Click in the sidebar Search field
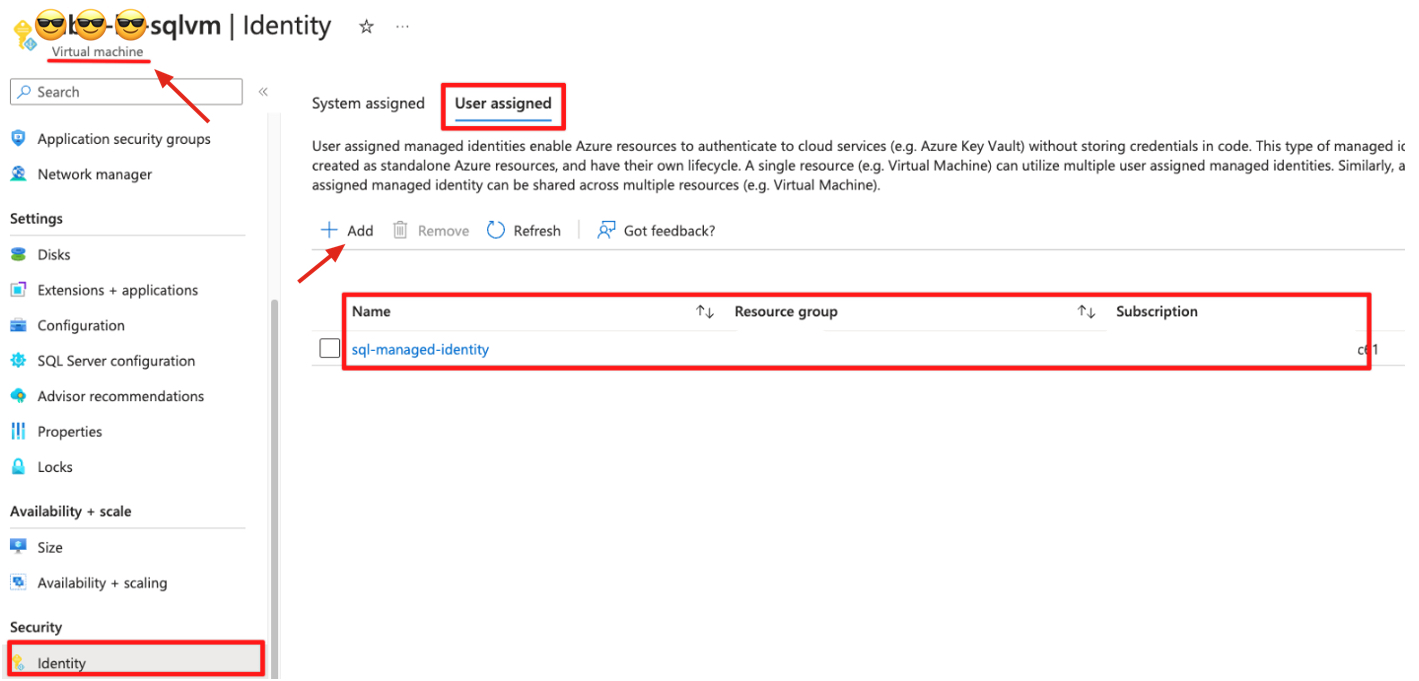Viewport: 1419px width, 681px height. tap(126, 92)
